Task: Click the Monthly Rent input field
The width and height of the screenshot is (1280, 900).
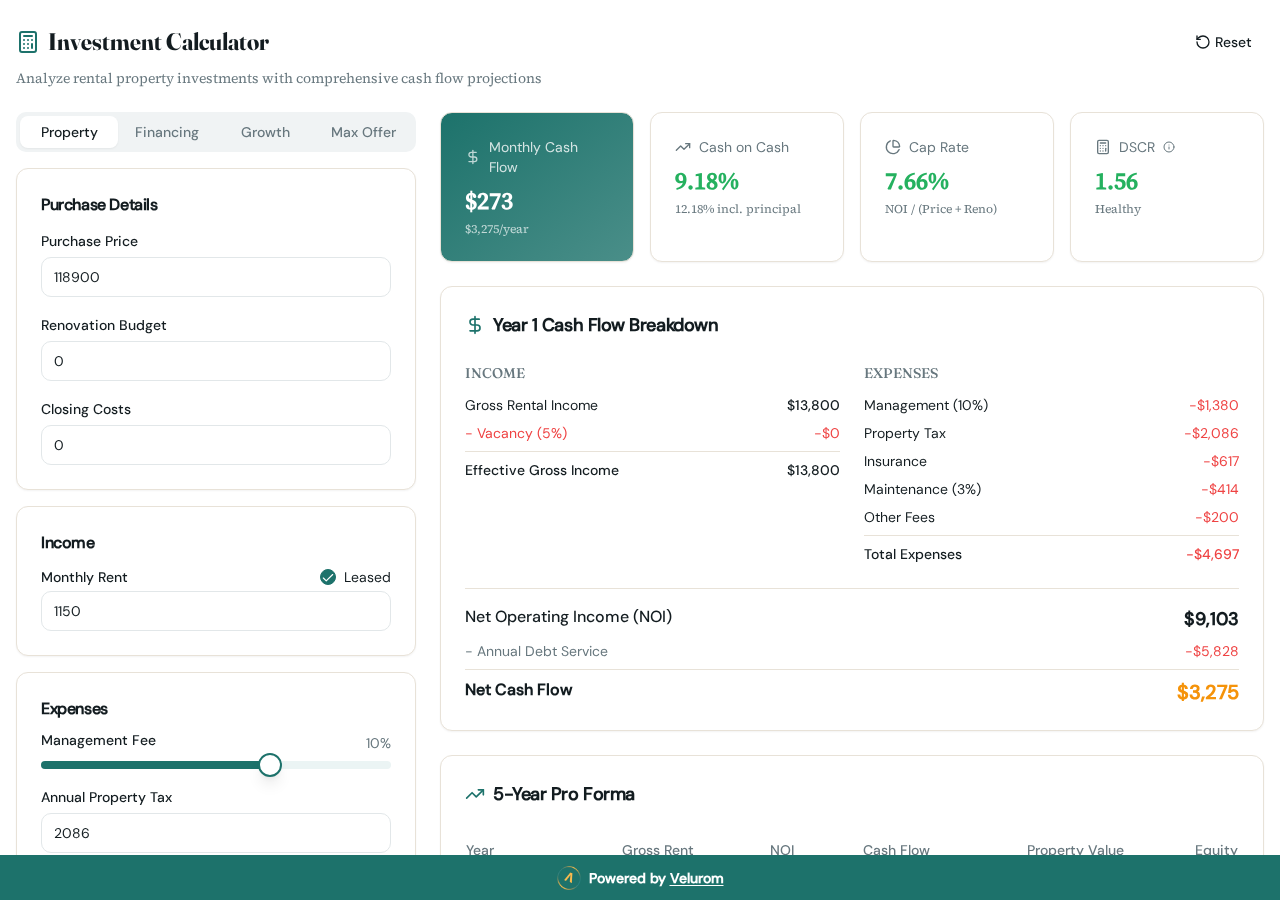Action: pyautogui.click(x=216, y=611)
